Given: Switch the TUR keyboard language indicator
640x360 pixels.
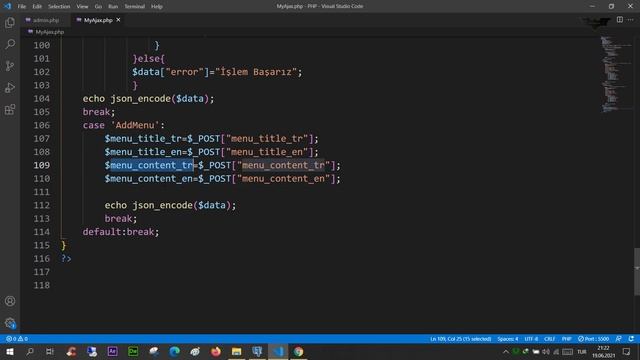Looking at the screenshot, I should [x=582, y=351].
